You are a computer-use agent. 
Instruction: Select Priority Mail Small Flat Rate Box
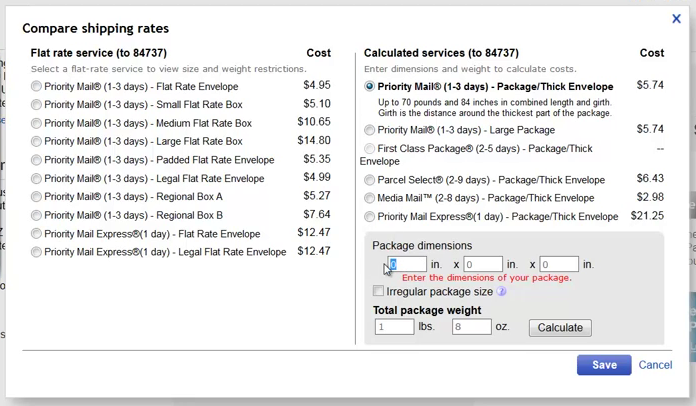coord(36,105)
